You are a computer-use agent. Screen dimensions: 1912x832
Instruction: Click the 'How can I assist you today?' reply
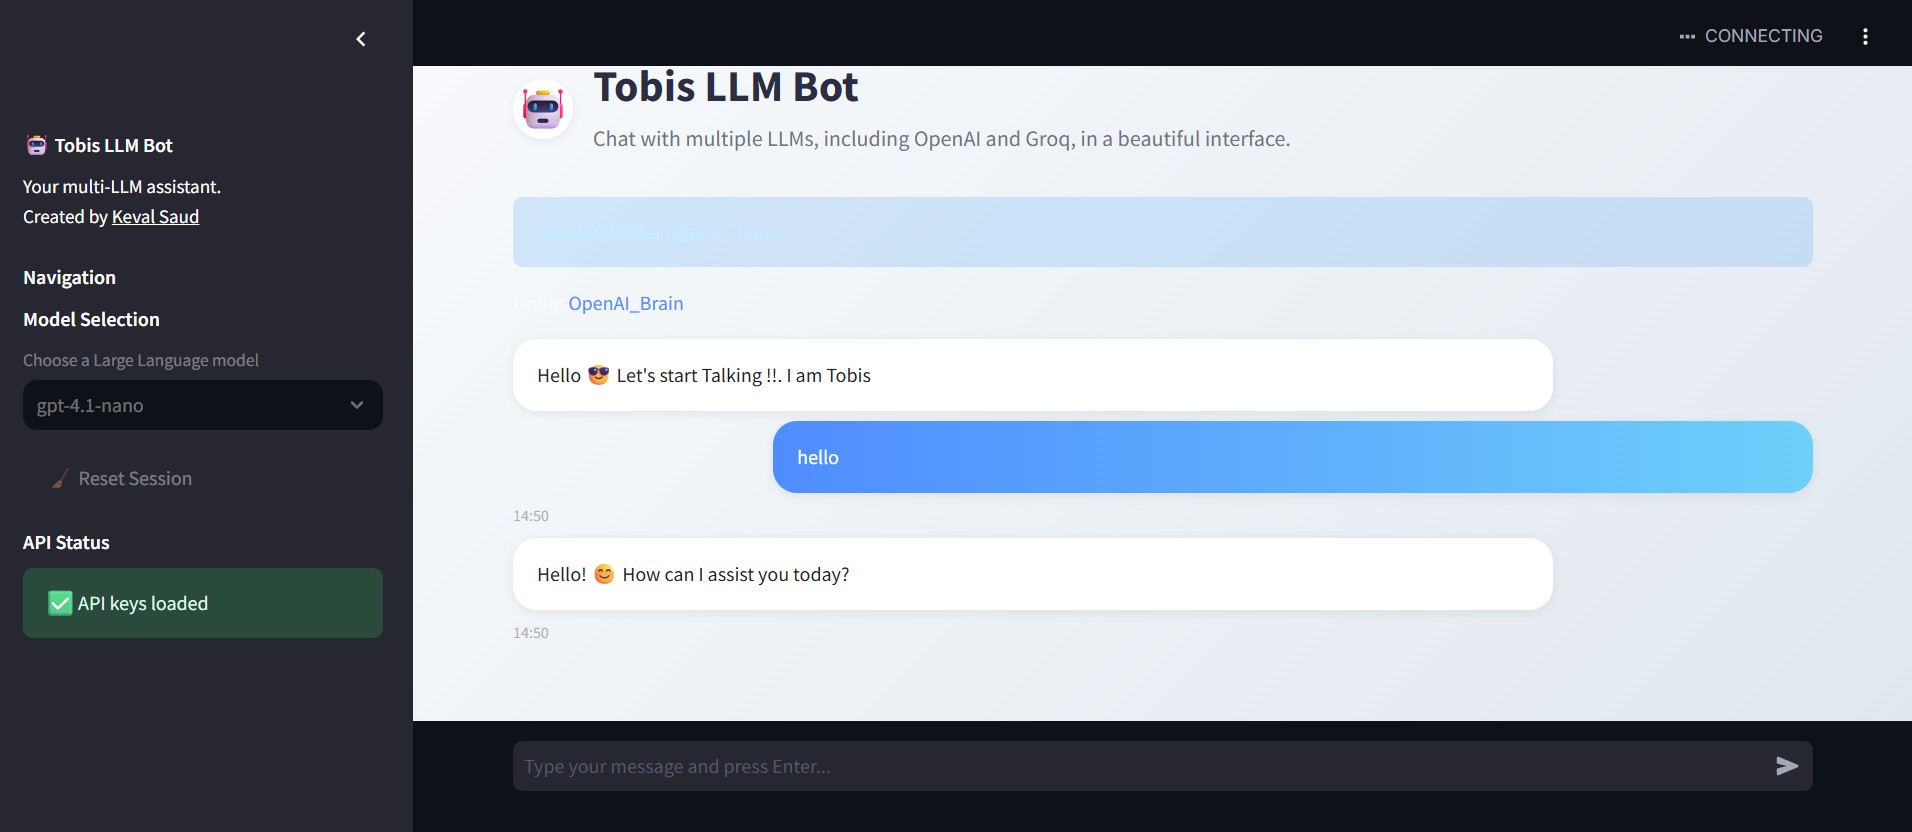735,574
